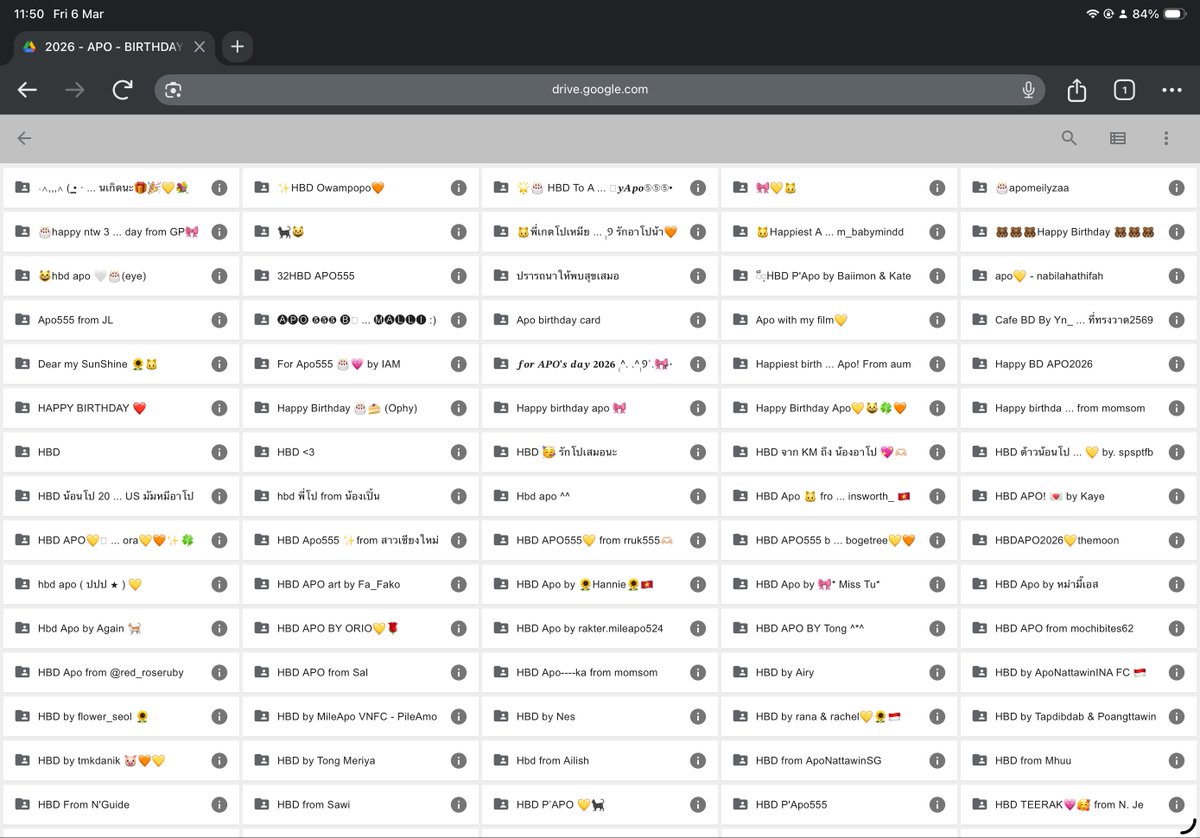Screen dimensions: 1200x838
Task: Open the browser three-dot menu
Action: pyautogui.click(x=1172, y=90)
